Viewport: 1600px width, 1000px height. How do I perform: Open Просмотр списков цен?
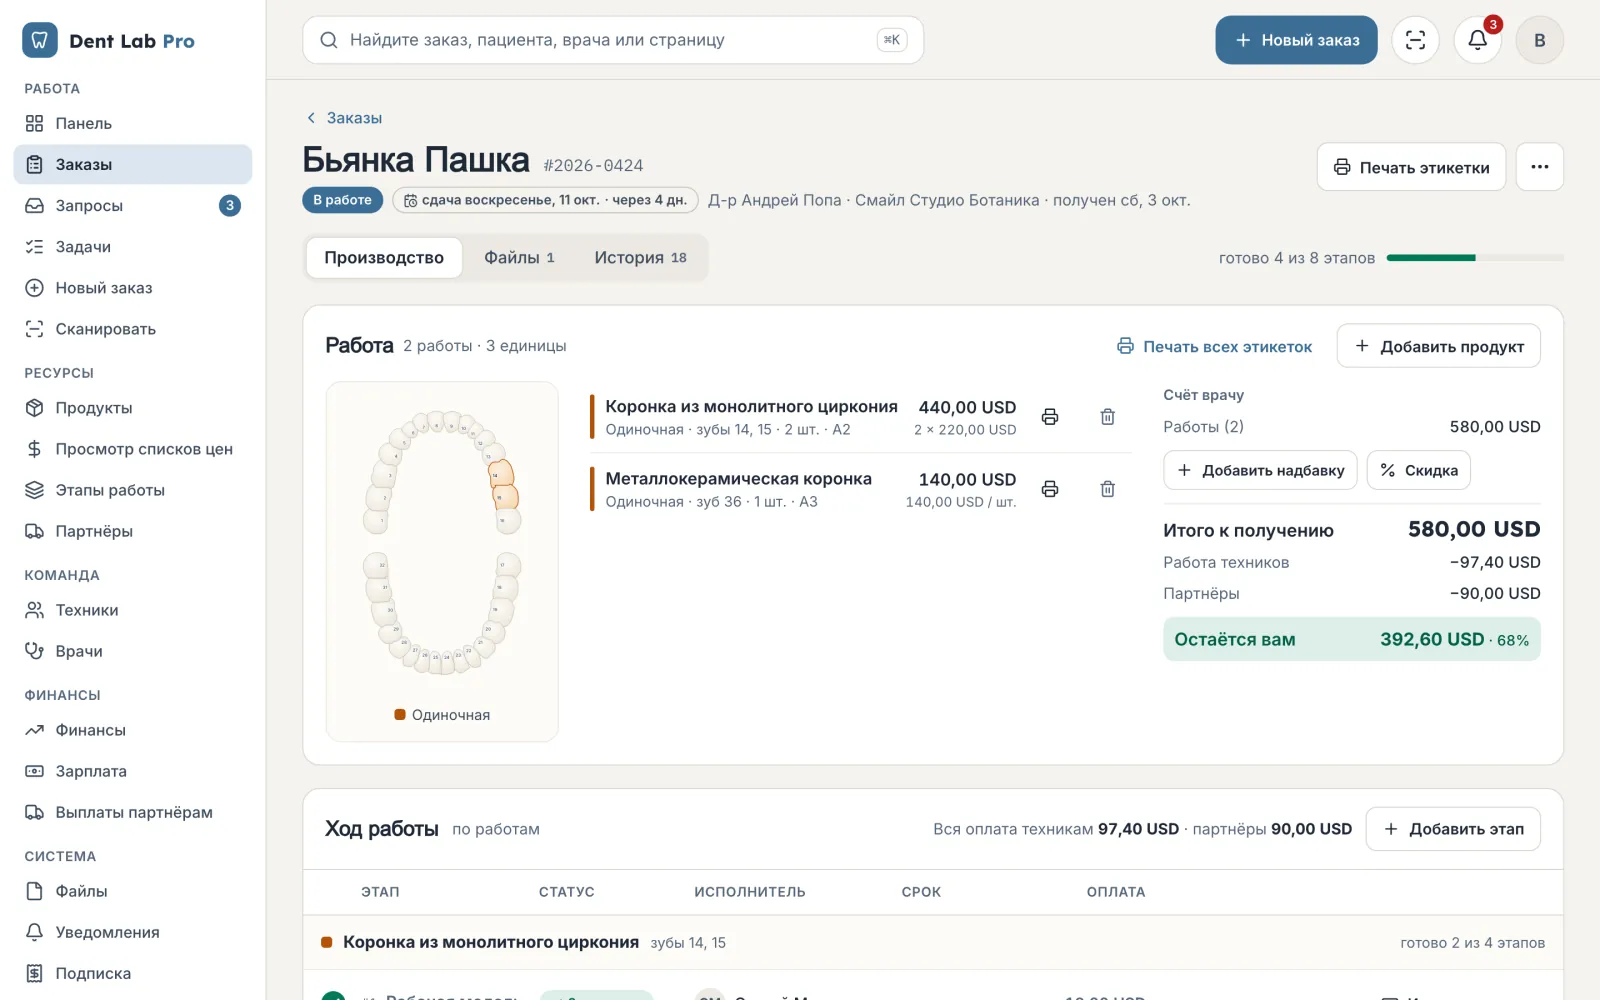[x=133, y=449]
